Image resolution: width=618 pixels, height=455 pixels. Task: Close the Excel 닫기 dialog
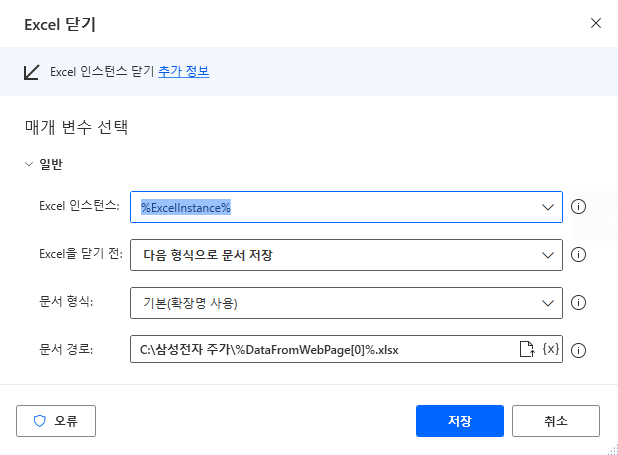[596, 23]
